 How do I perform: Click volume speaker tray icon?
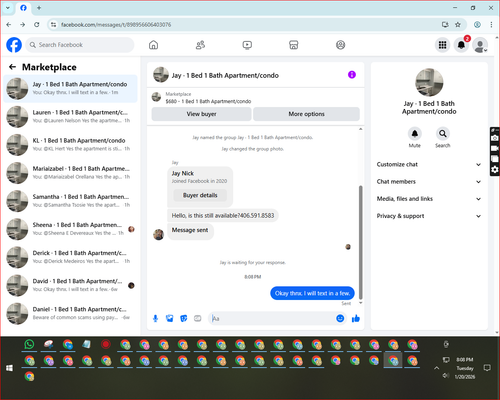pyautogui.click(x=446, y=376)
